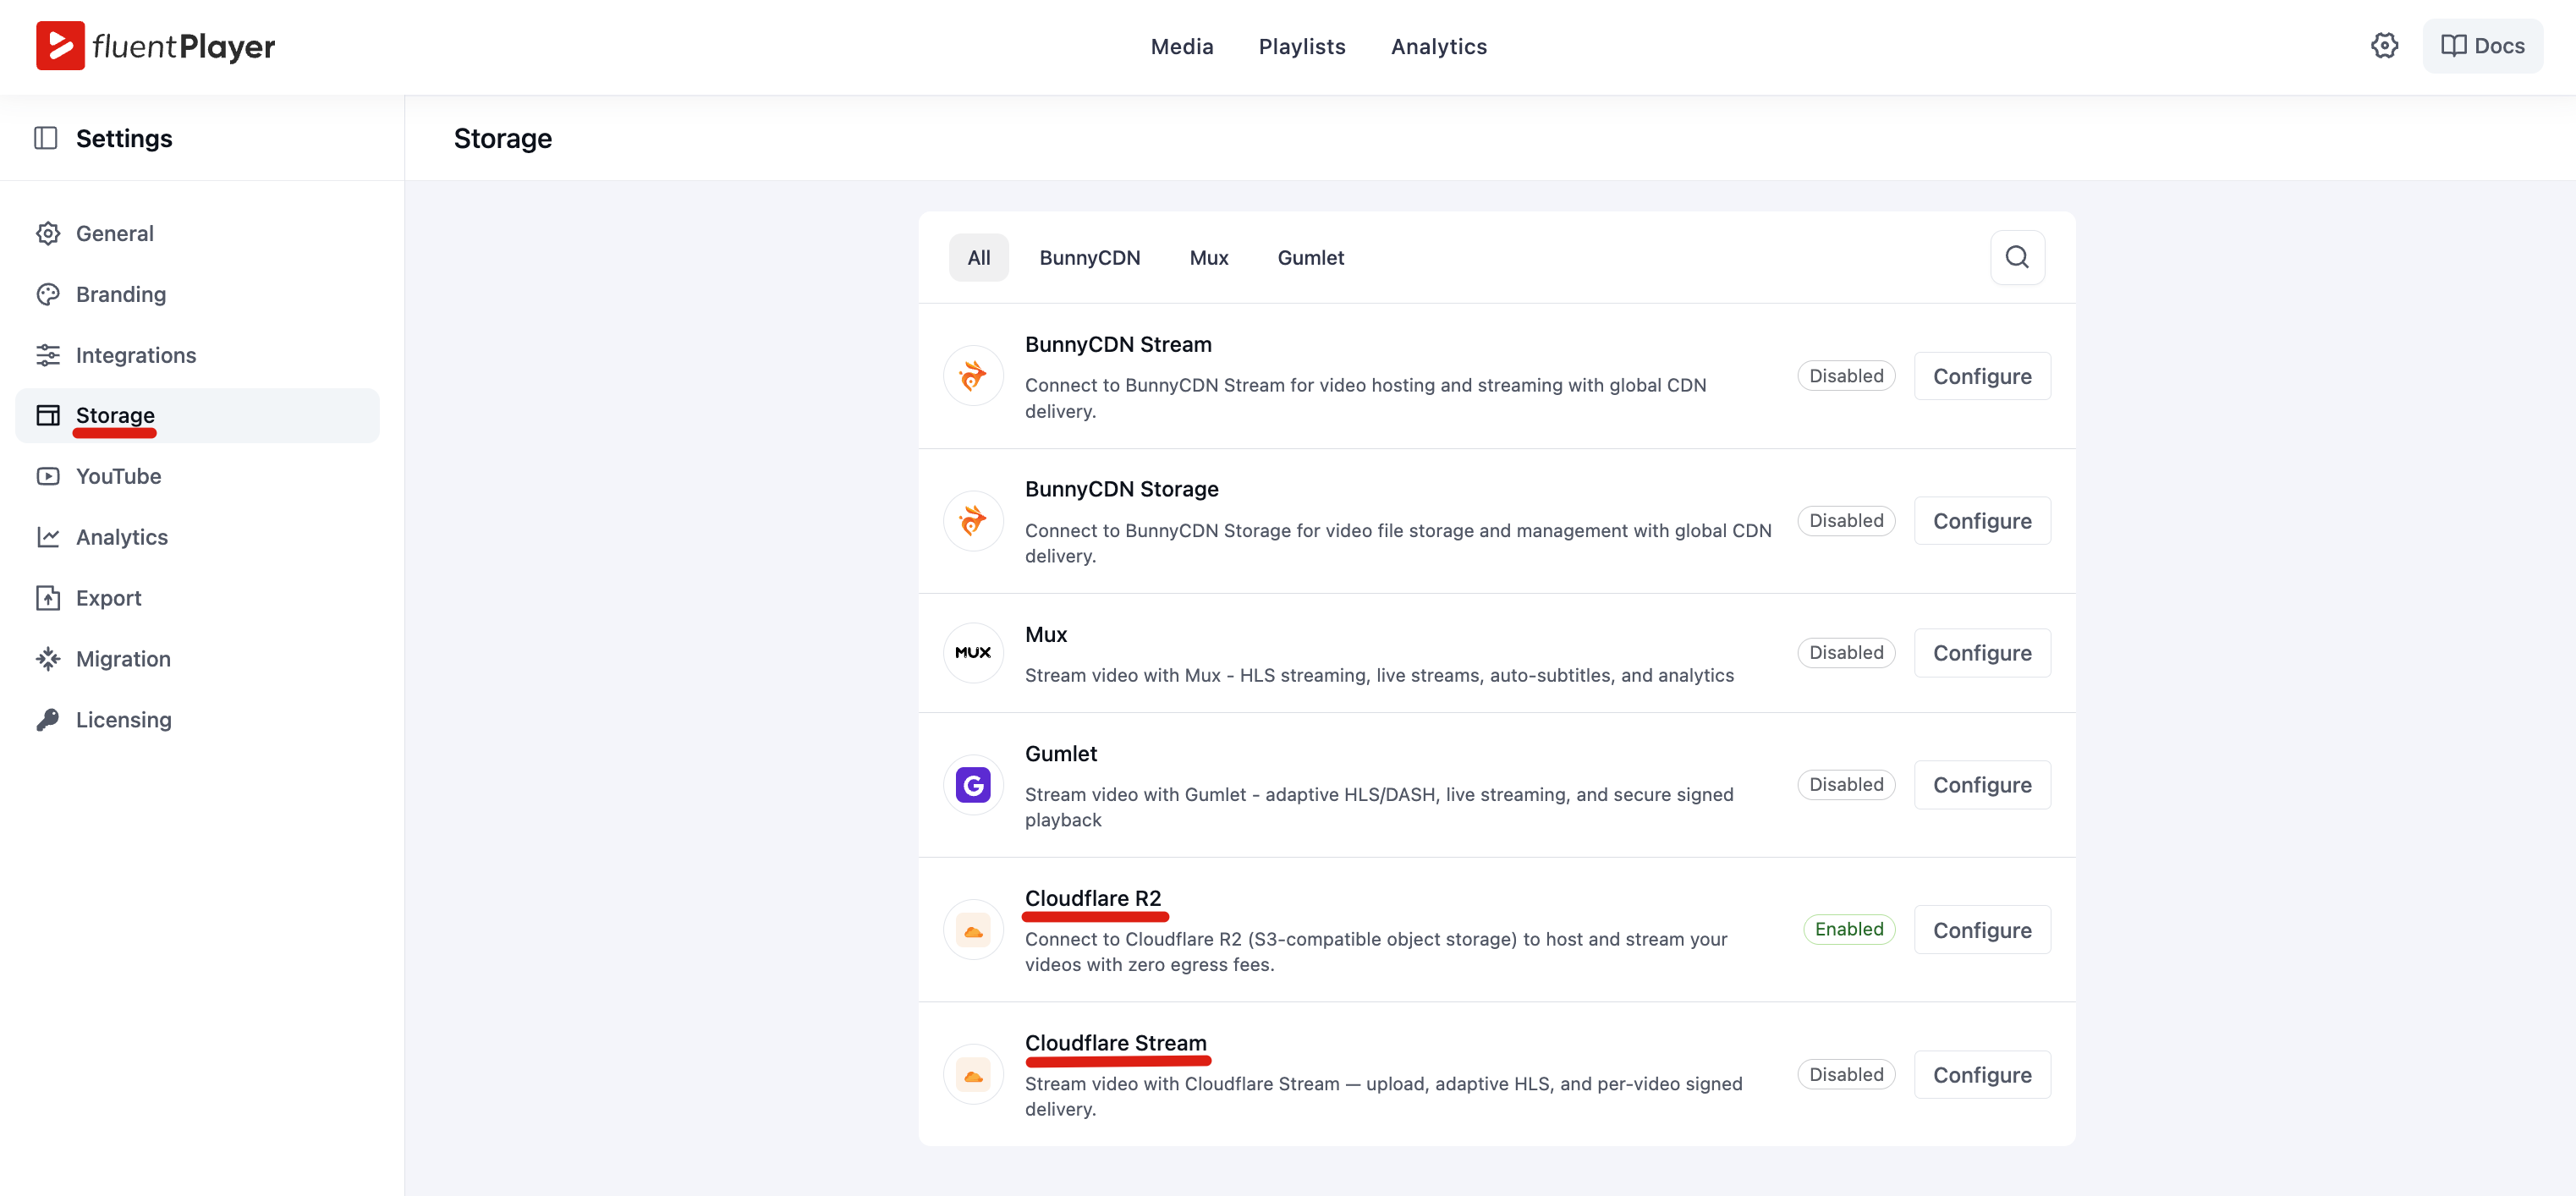Screen dimensions: 2576x1196
Task: Click the Gumlet title text
Action: (1061, 754)
